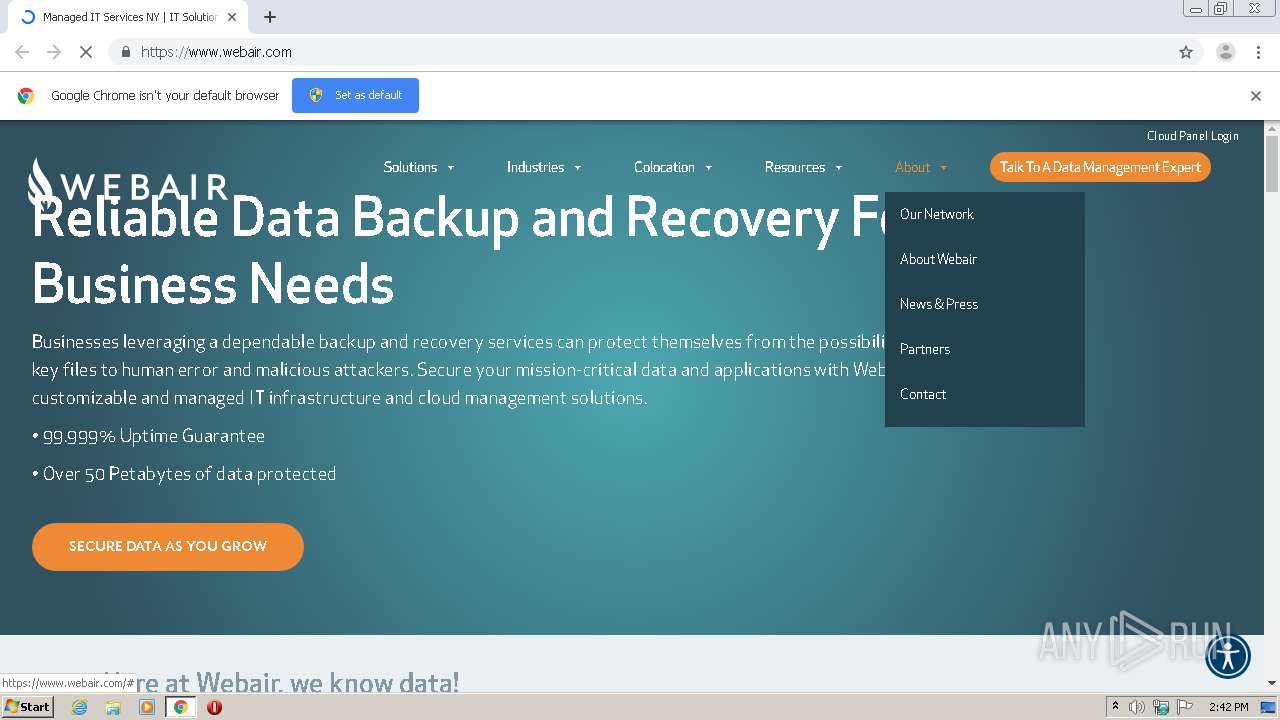Screen dimensions: 1280x720
Task: Click the network tray icon
Action: click(x=1161, y=707)
